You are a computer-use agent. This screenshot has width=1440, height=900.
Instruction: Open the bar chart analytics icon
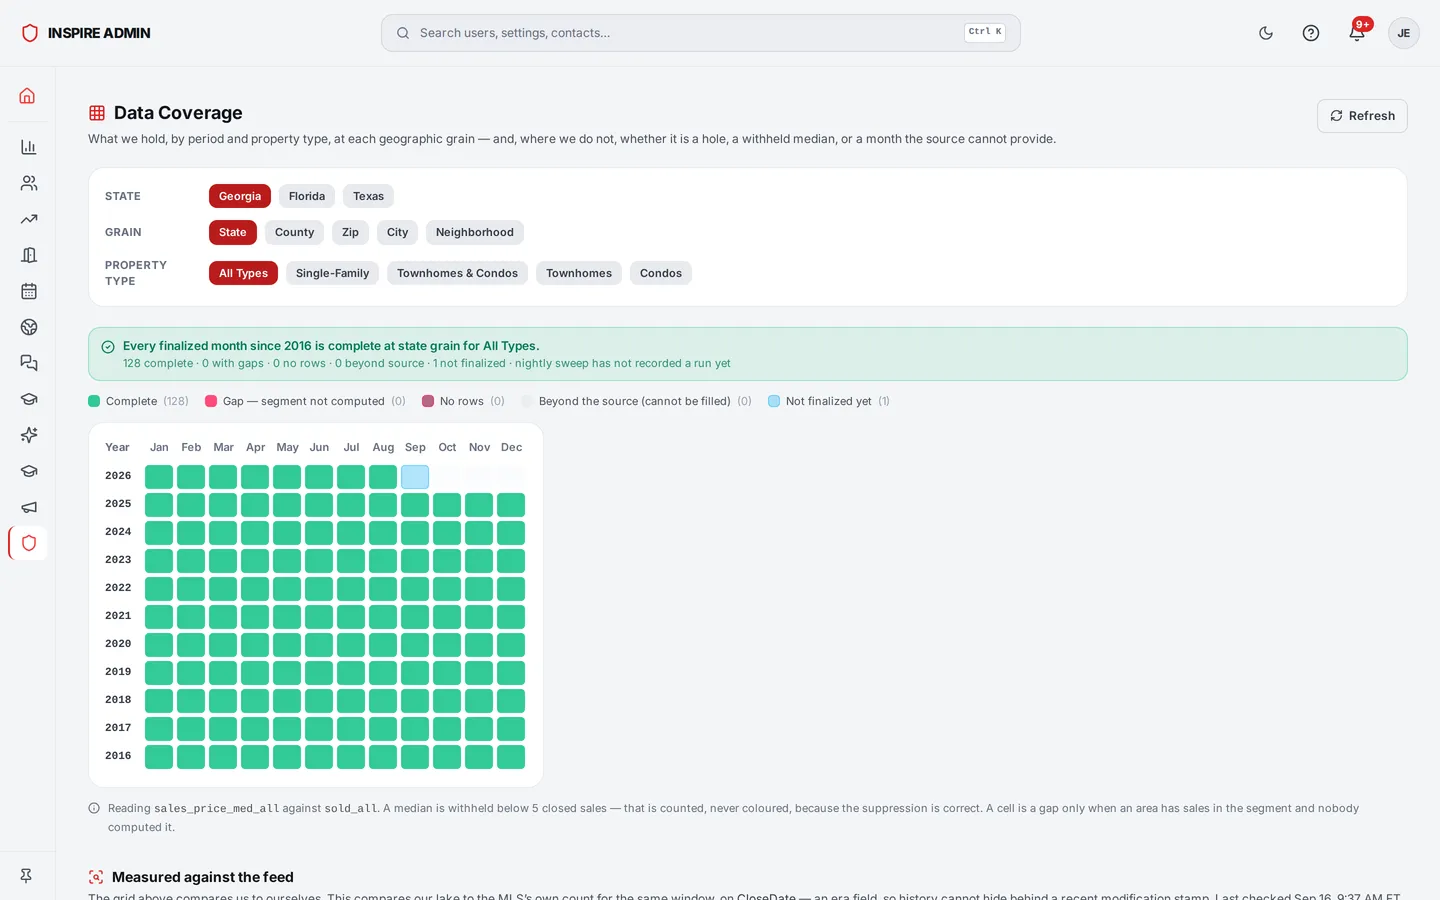[x=28, y=147]
